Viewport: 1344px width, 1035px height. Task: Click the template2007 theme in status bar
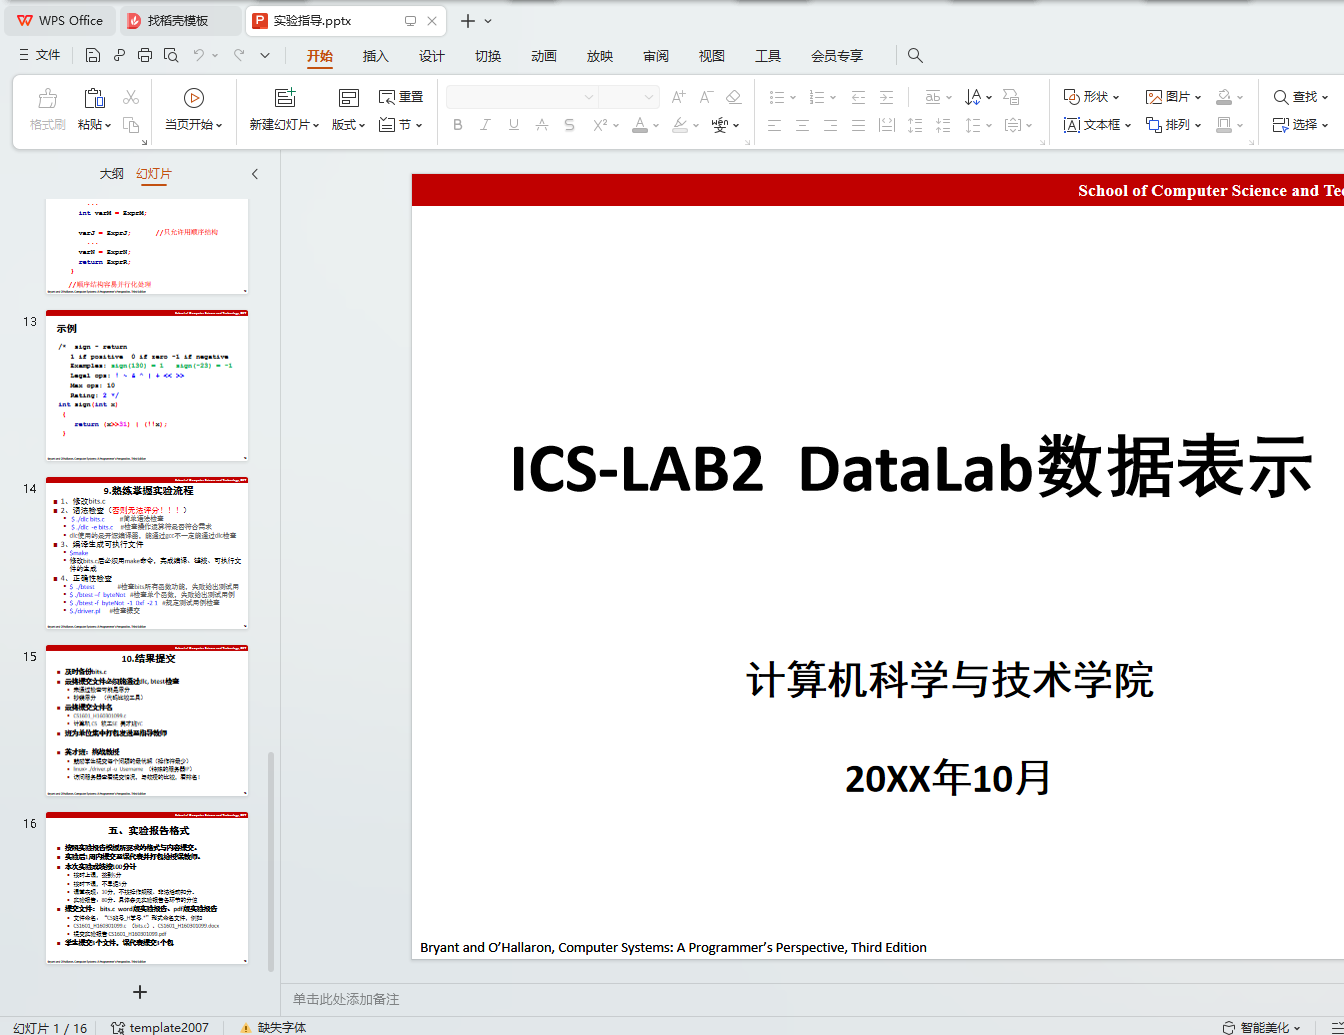pyautogui.click(x=160, y=1027)
